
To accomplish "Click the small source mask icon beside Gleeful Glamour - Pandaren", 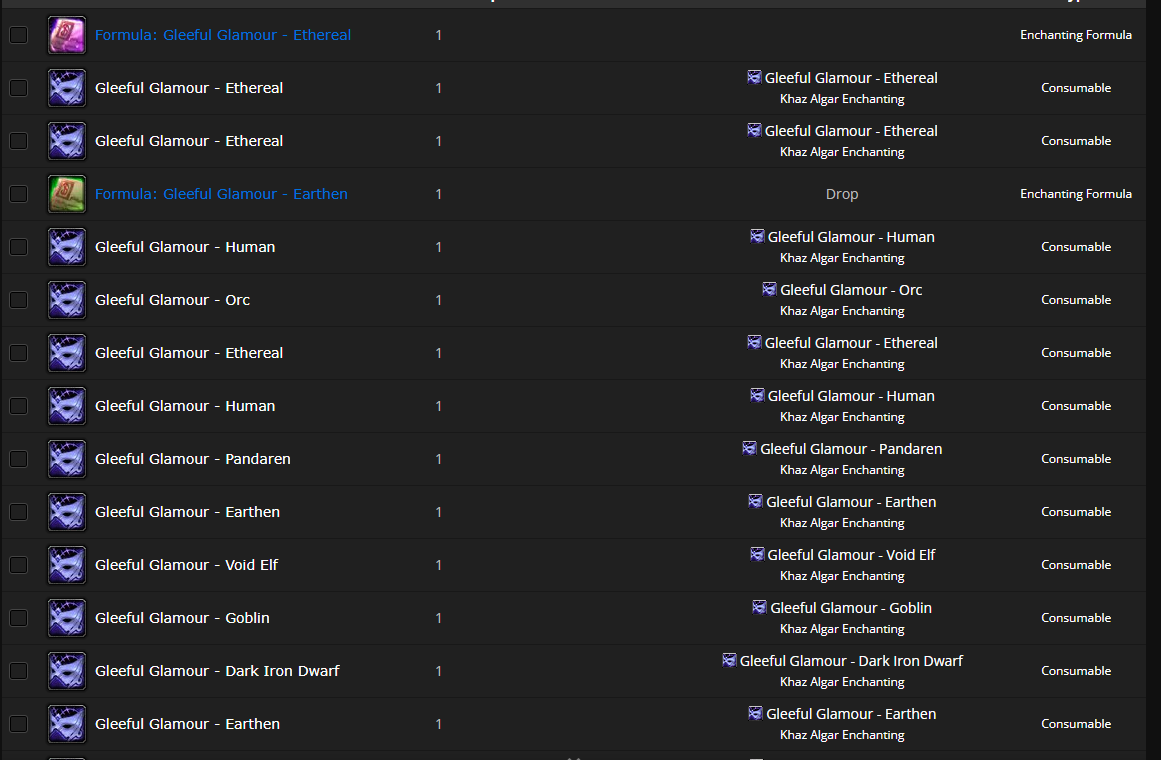I will point(749,448).
